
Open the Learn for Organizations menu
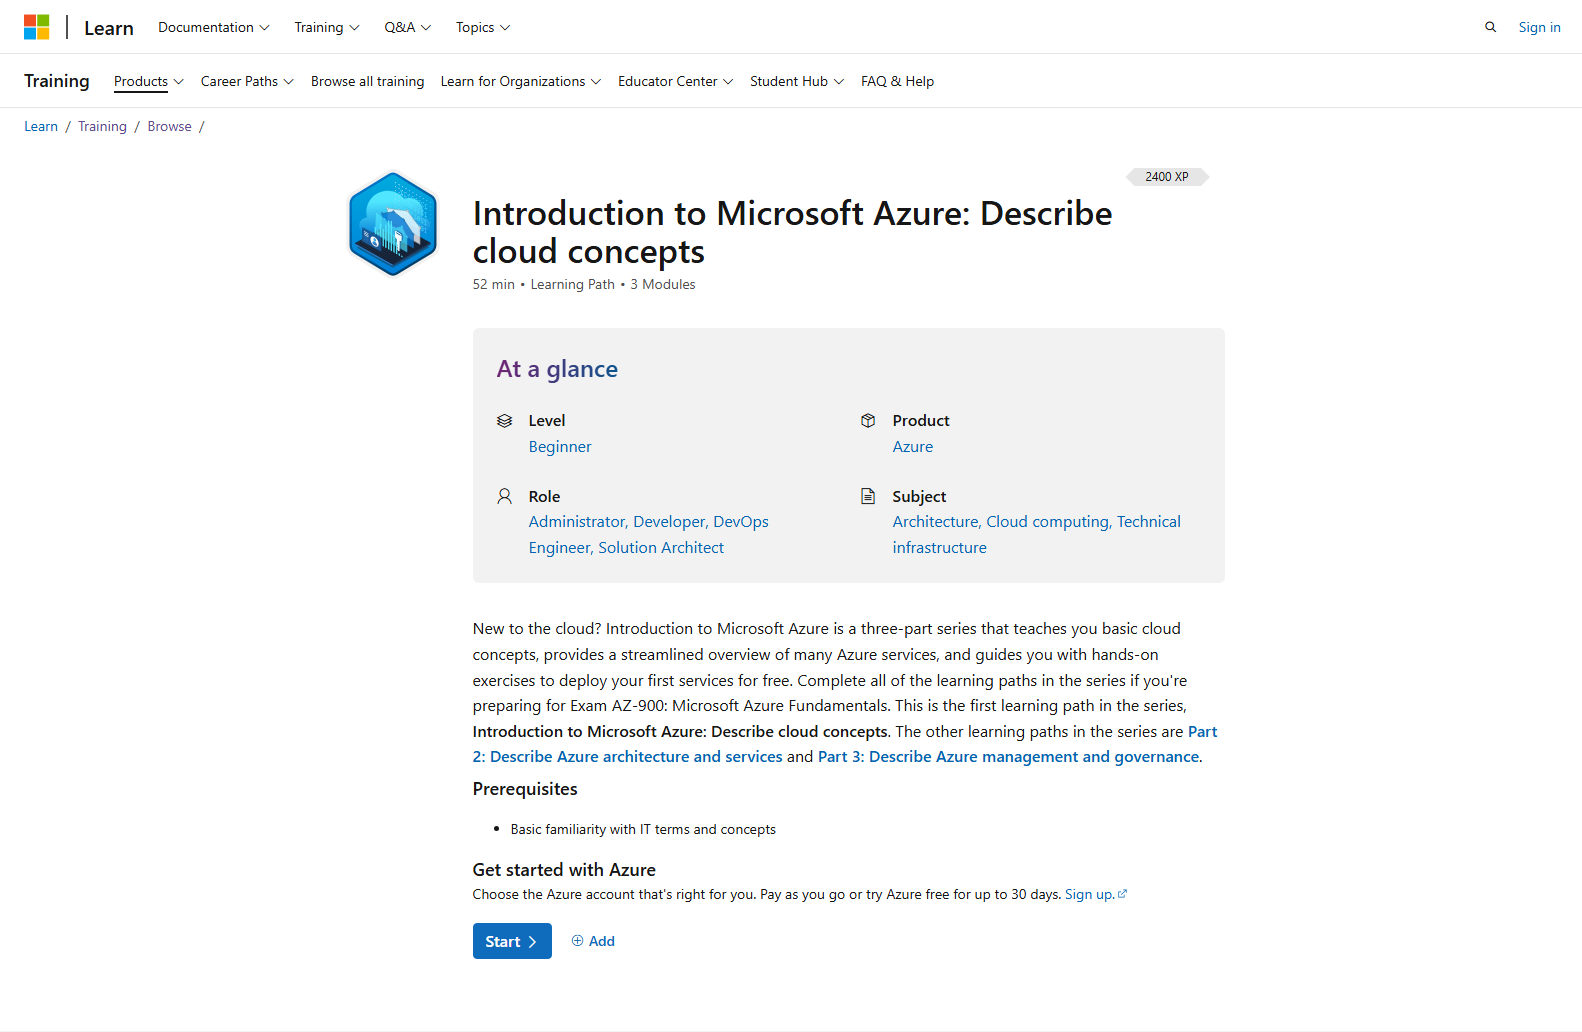(x=521, y=81)
